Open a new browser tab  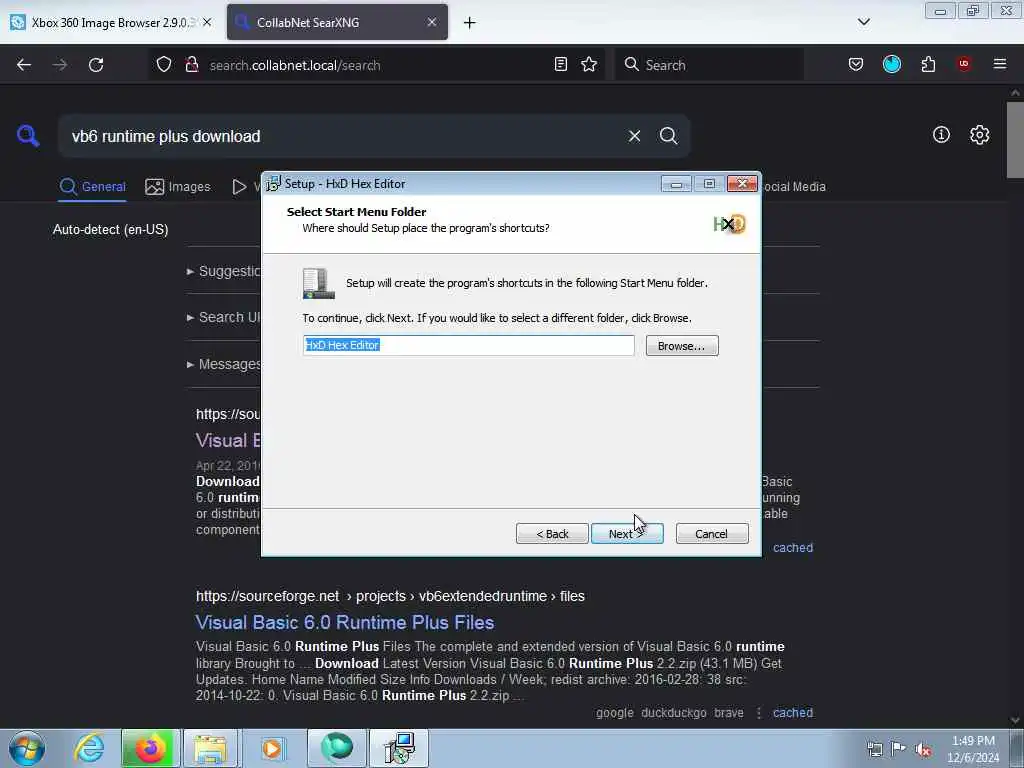470,23
